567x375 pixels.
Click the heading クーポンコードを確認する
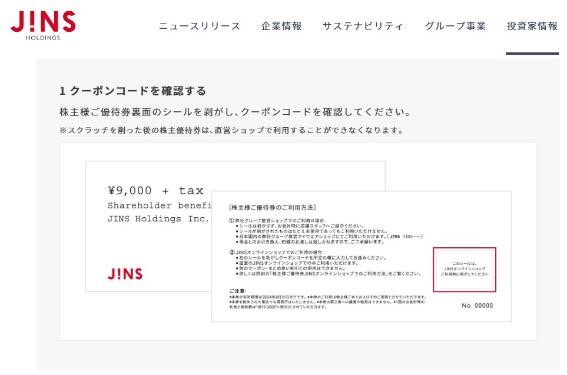133,91
